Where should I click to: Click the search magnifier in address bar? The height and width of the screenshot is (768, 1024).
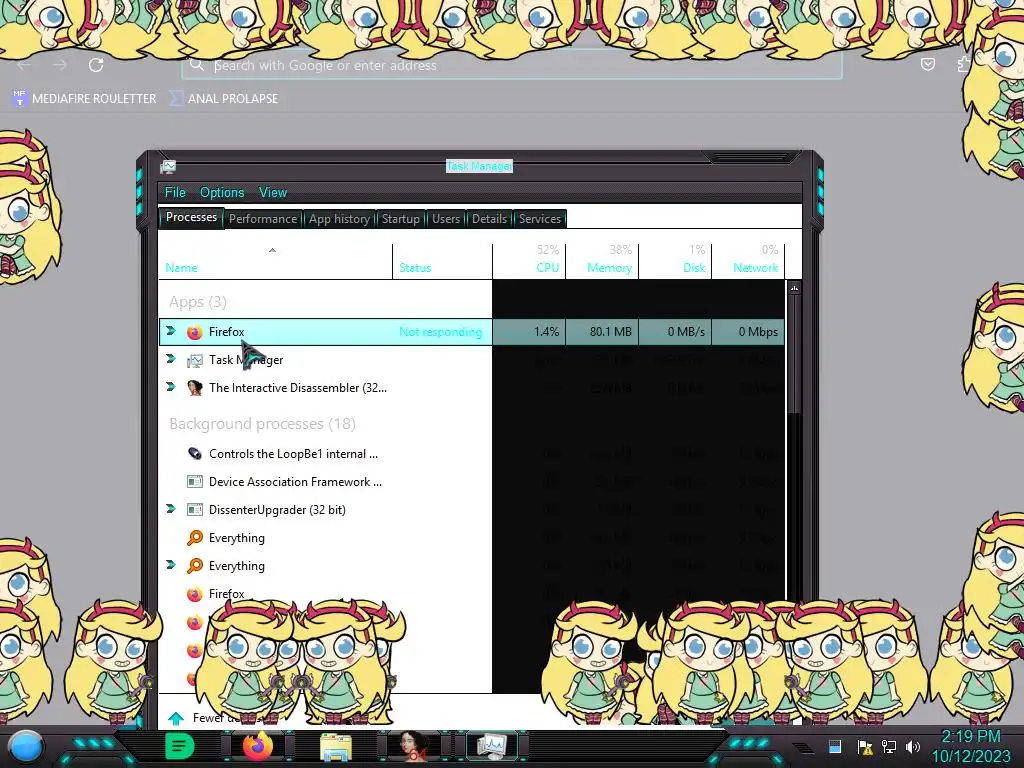[196, 65]
